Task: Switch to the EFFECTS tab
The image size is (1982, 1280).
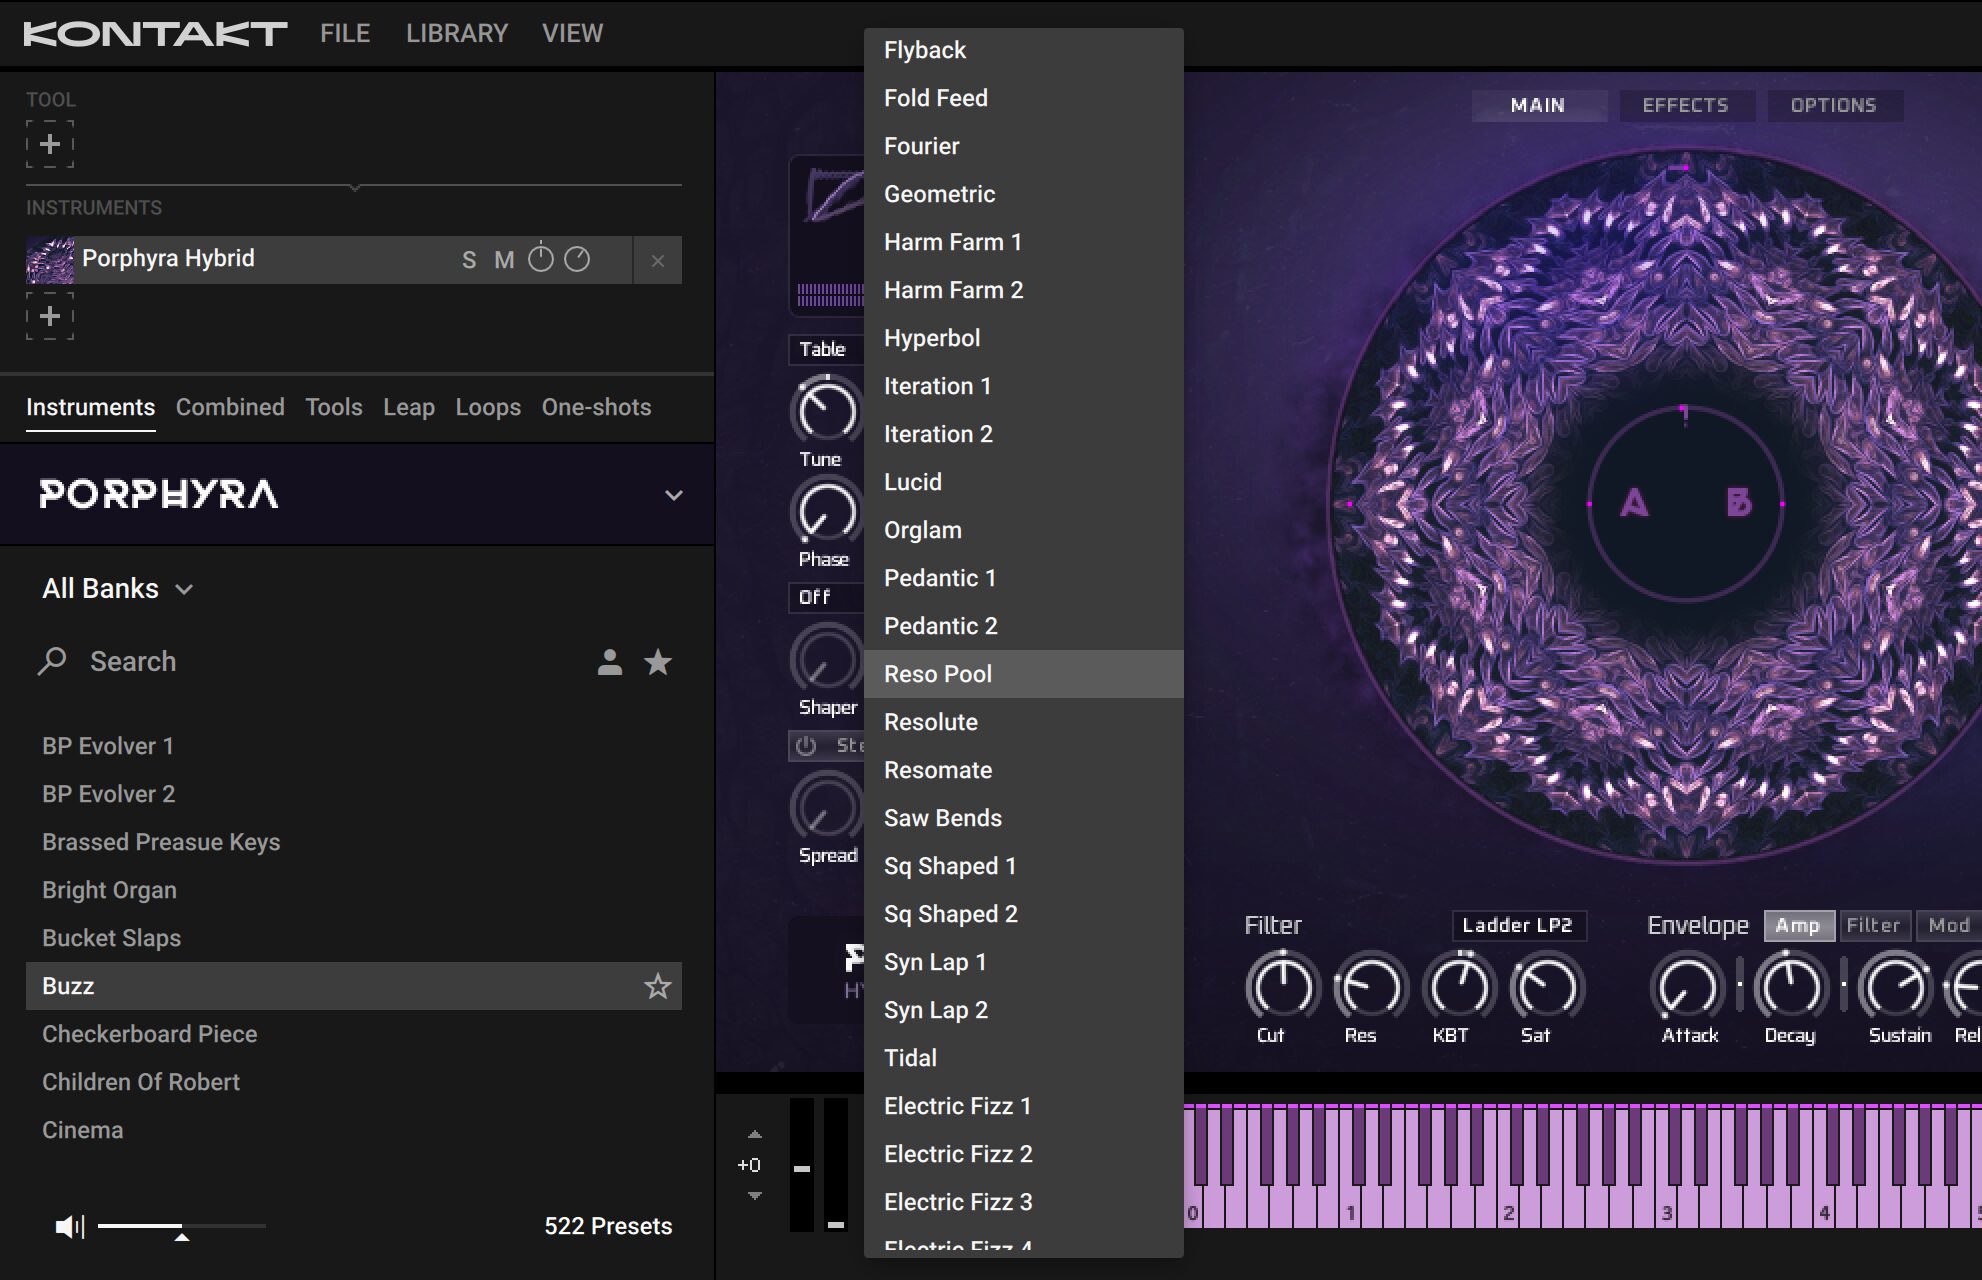Action: [x=1685, y=106]
